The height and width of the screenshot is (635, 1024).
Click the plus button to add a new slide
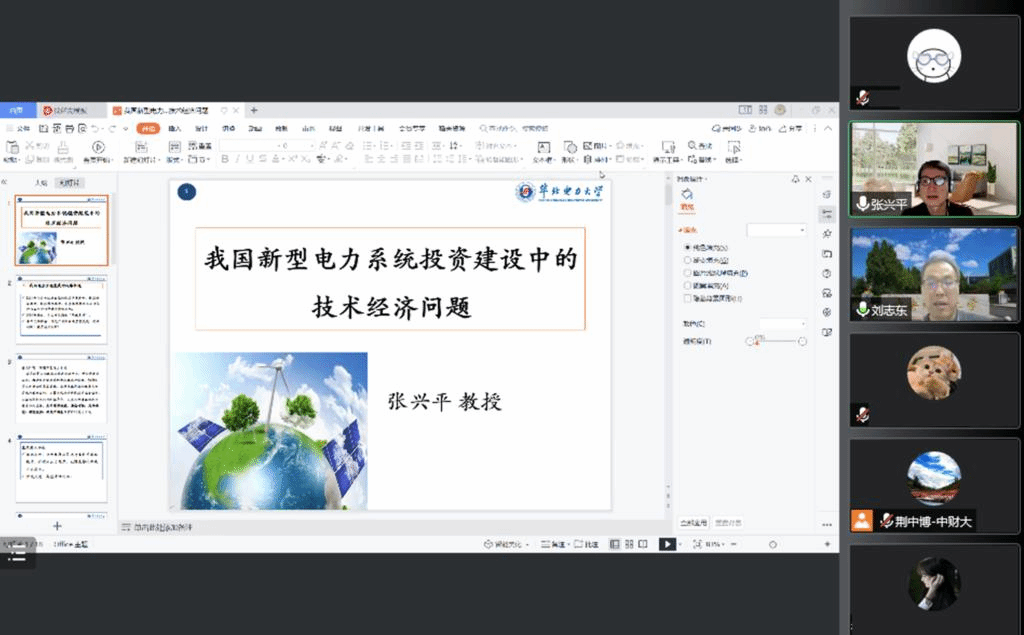[x=57, y=525]
